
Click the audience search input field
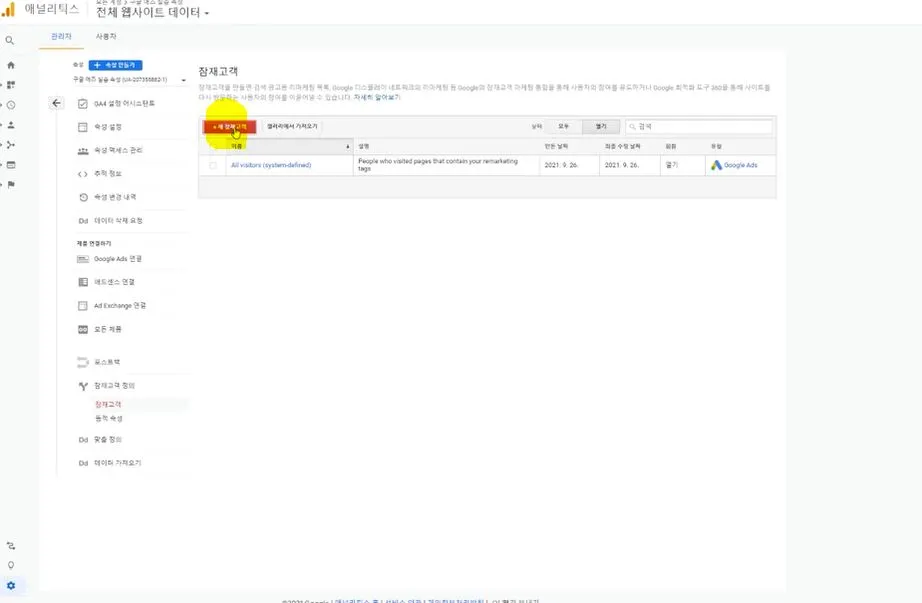coord(699,126)
